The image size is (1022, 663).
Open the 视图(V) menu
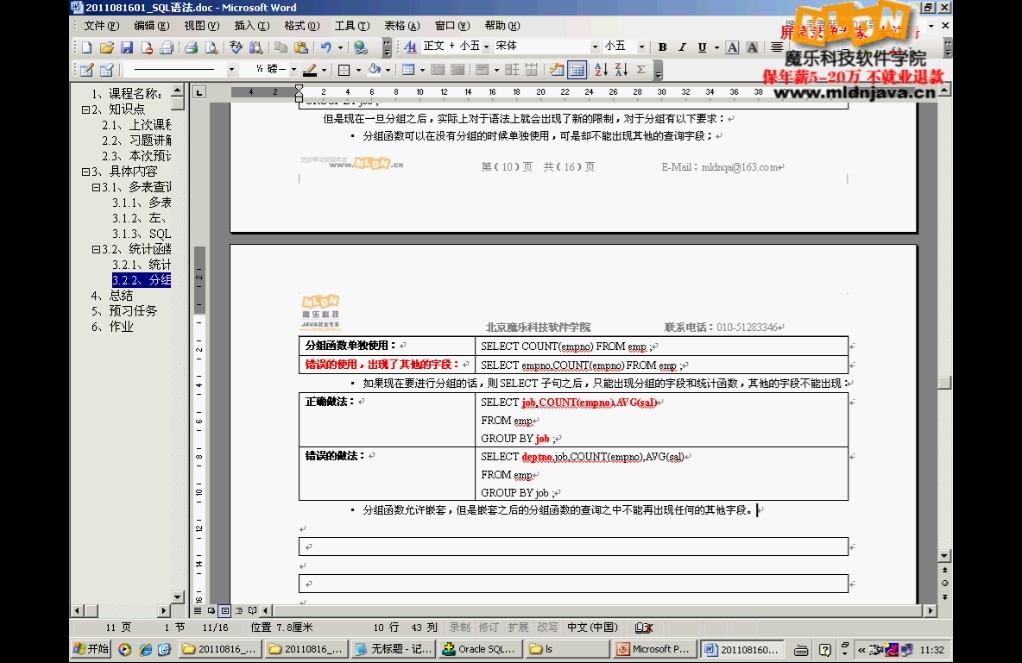(x=201, y=25)
